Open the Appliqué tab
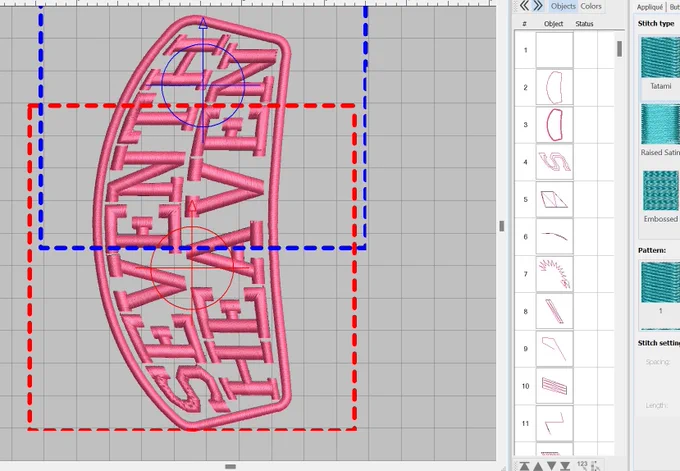Image resolution: width=680 pixels, height=471 pixels. (x=650, y=7)
